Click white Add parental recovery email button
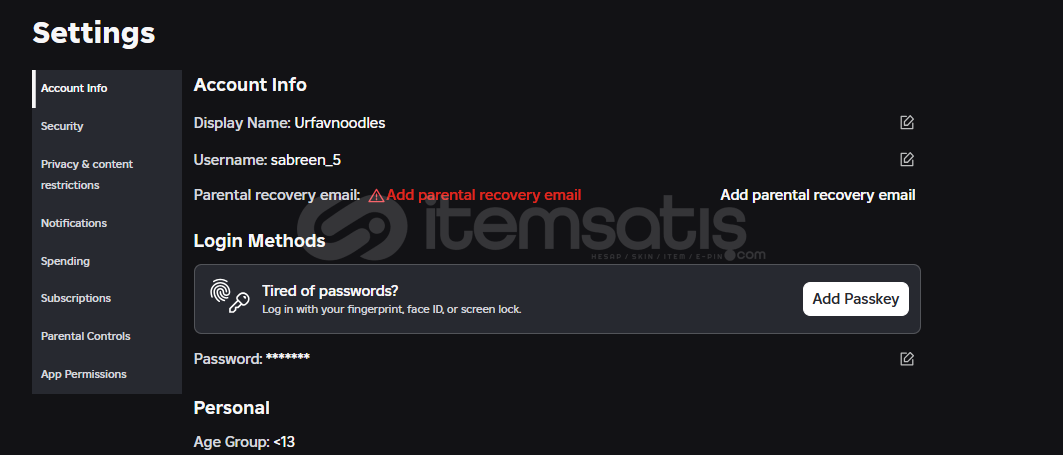1063x455 pixels. (818, 195)
